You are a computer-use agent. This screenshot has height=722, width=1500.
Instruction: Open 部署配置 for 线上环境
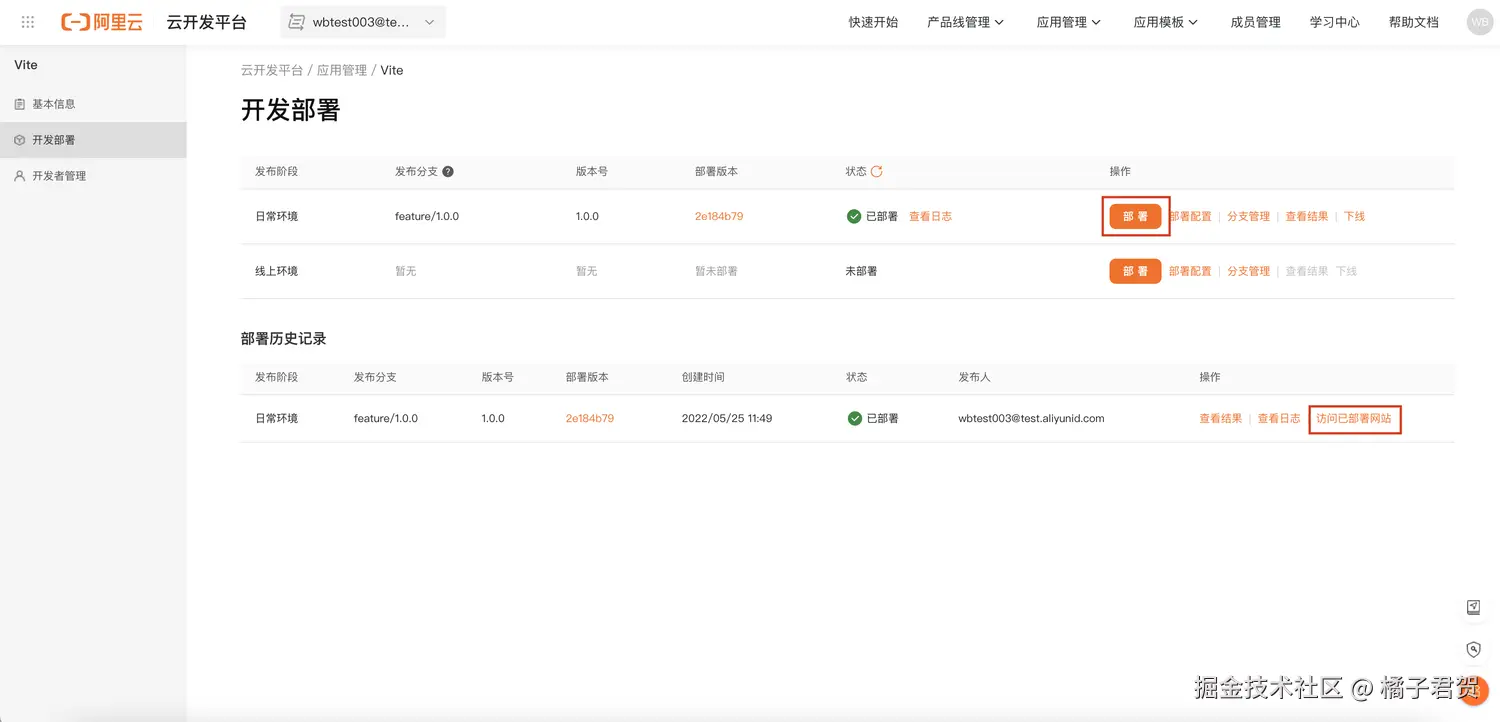point(1190,271)
